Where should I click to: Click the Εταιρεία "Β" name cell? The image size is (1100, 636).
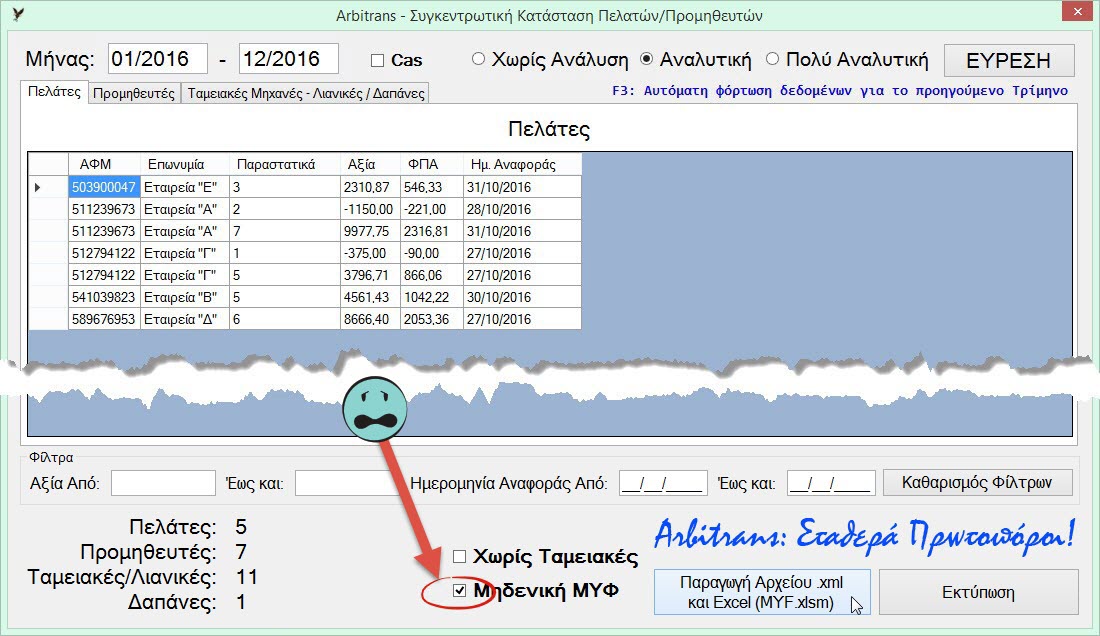coord(185,297)
